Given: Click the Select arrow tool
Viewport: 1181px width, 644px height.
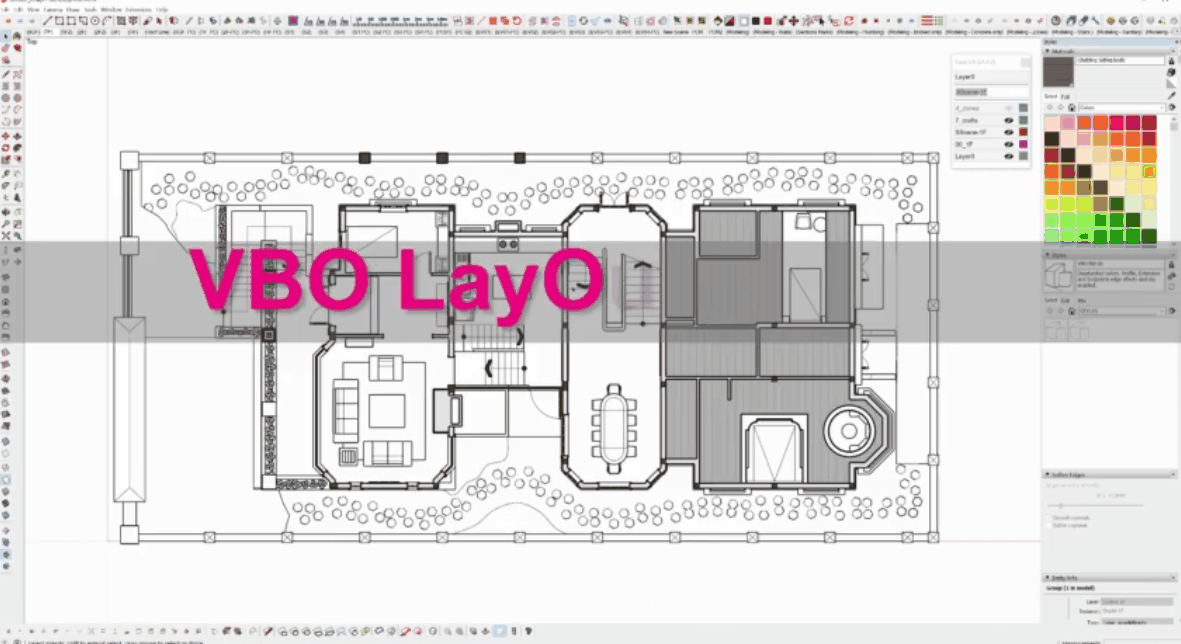Looking at the screenshot, I should (6, 37).
